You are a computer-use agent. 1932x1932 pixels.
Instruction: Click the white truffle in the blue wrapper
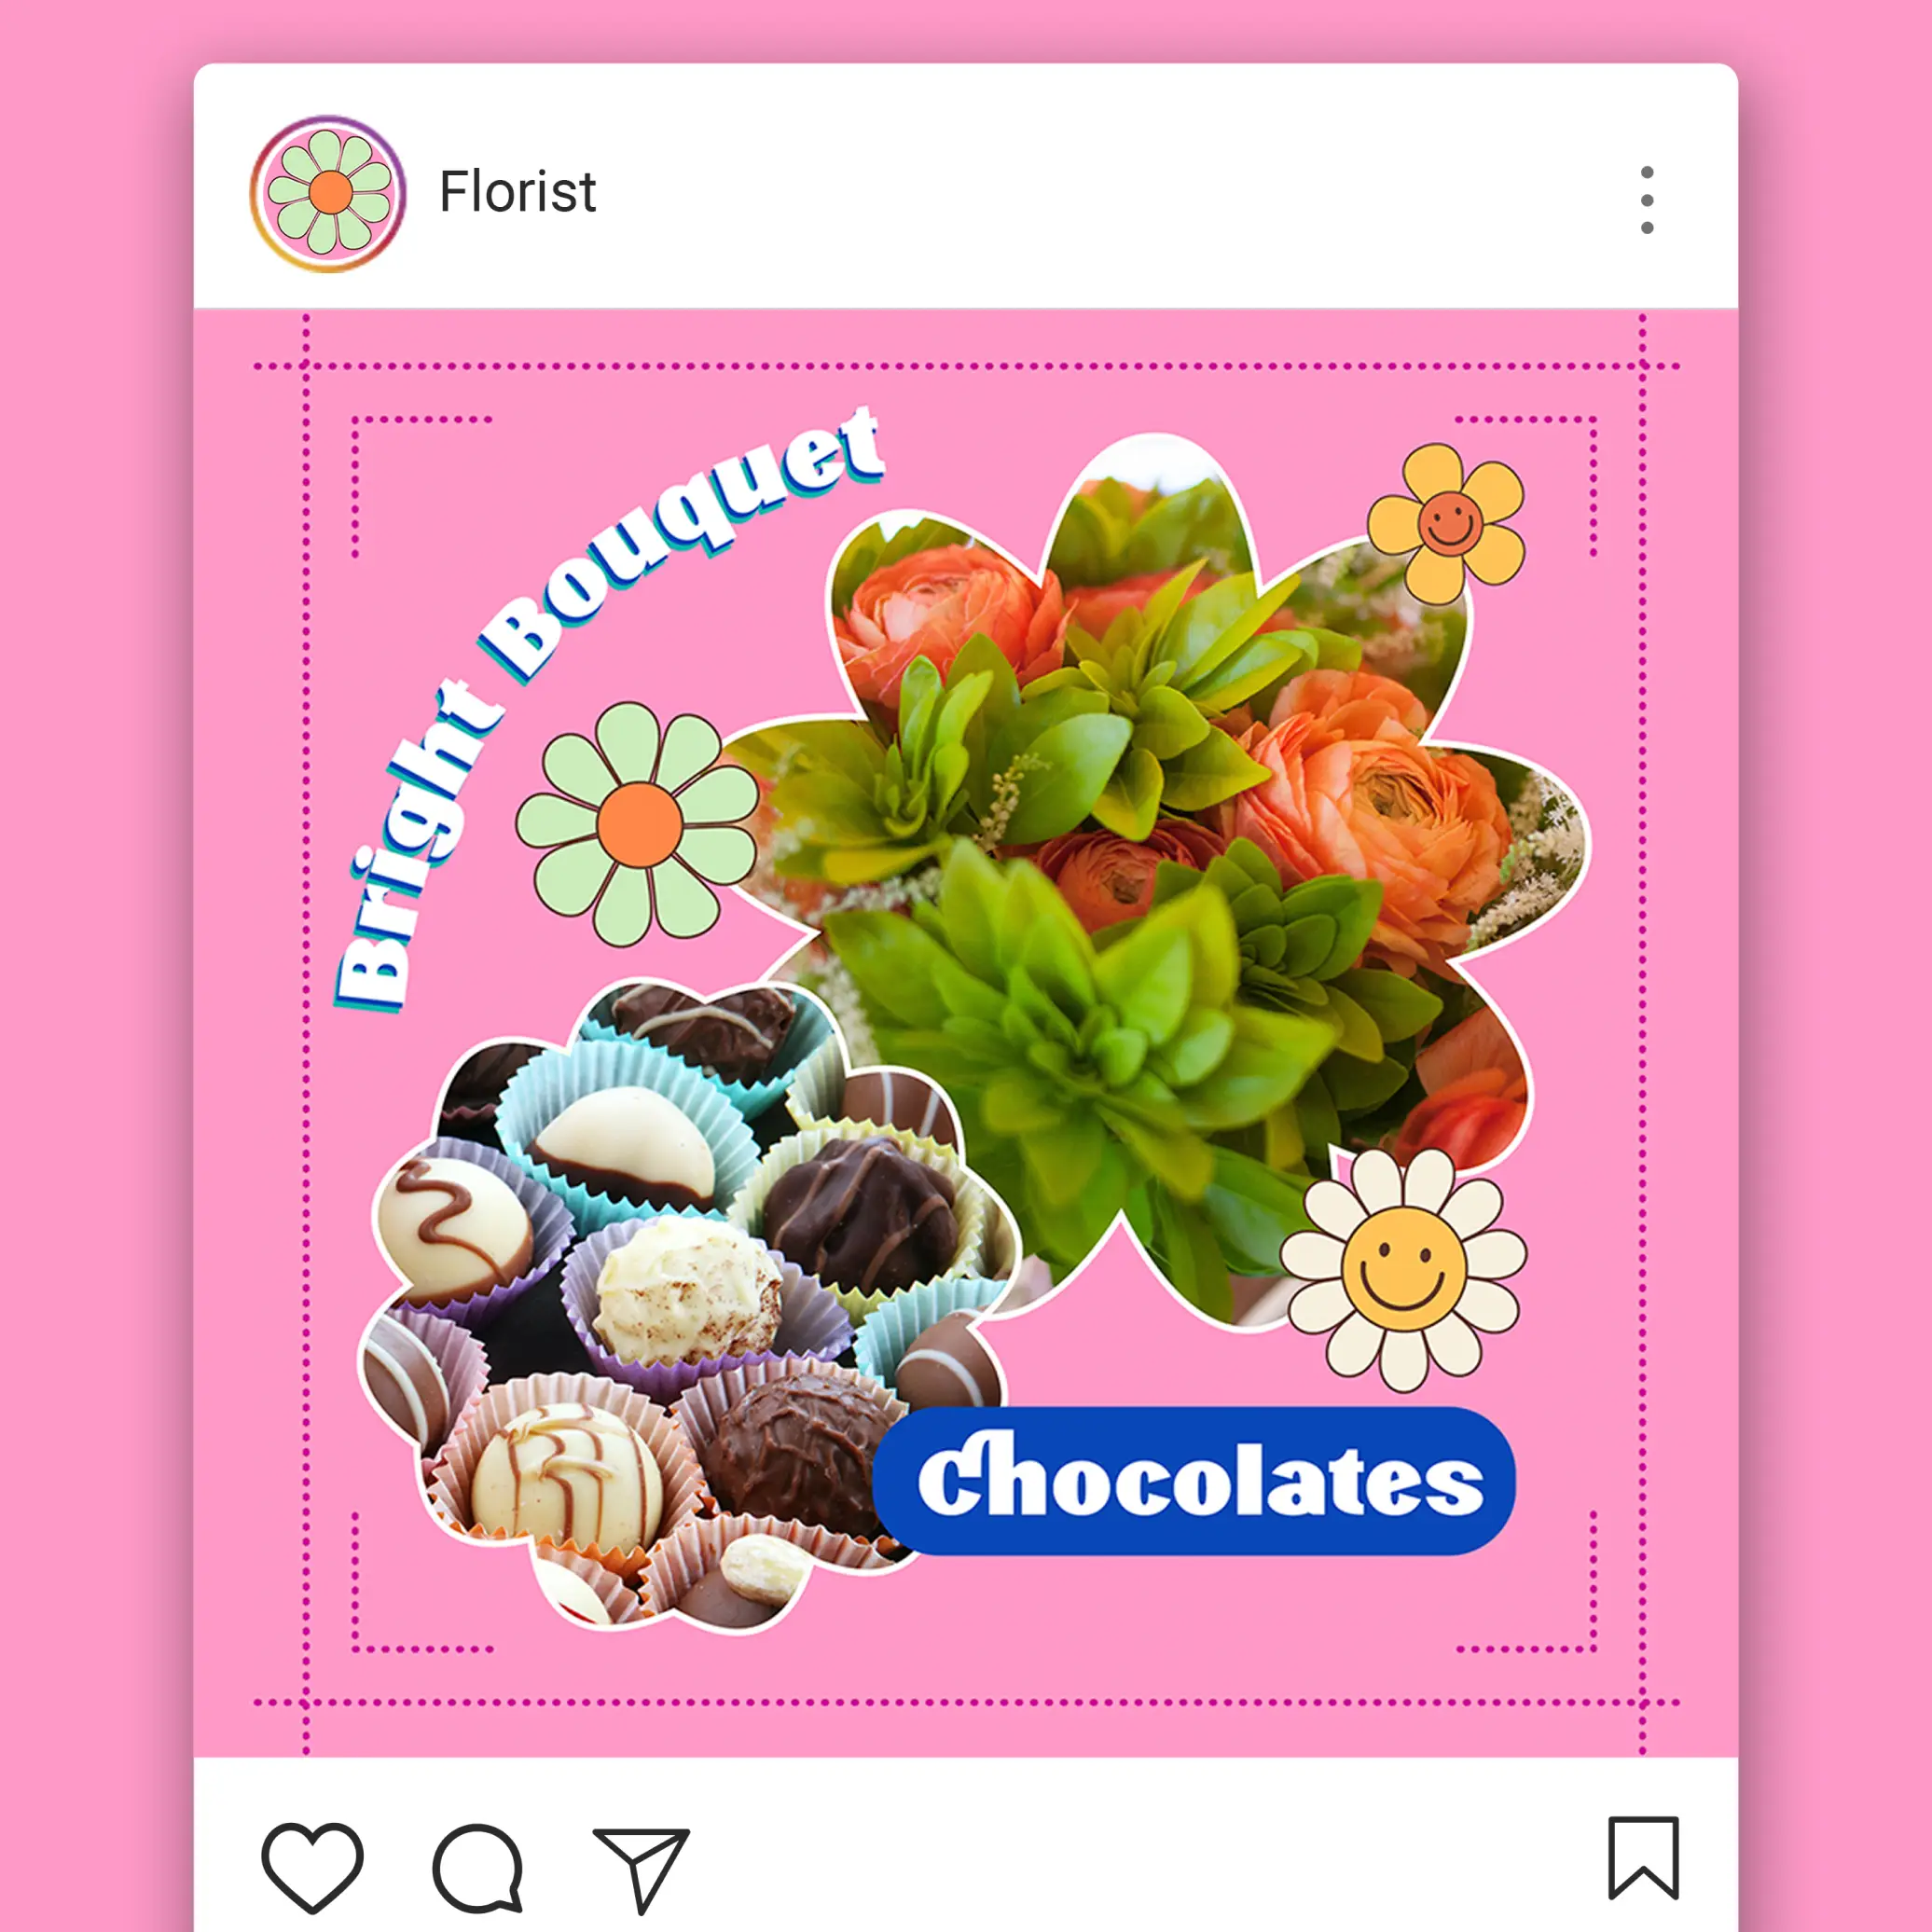(x=625, y=1143)
